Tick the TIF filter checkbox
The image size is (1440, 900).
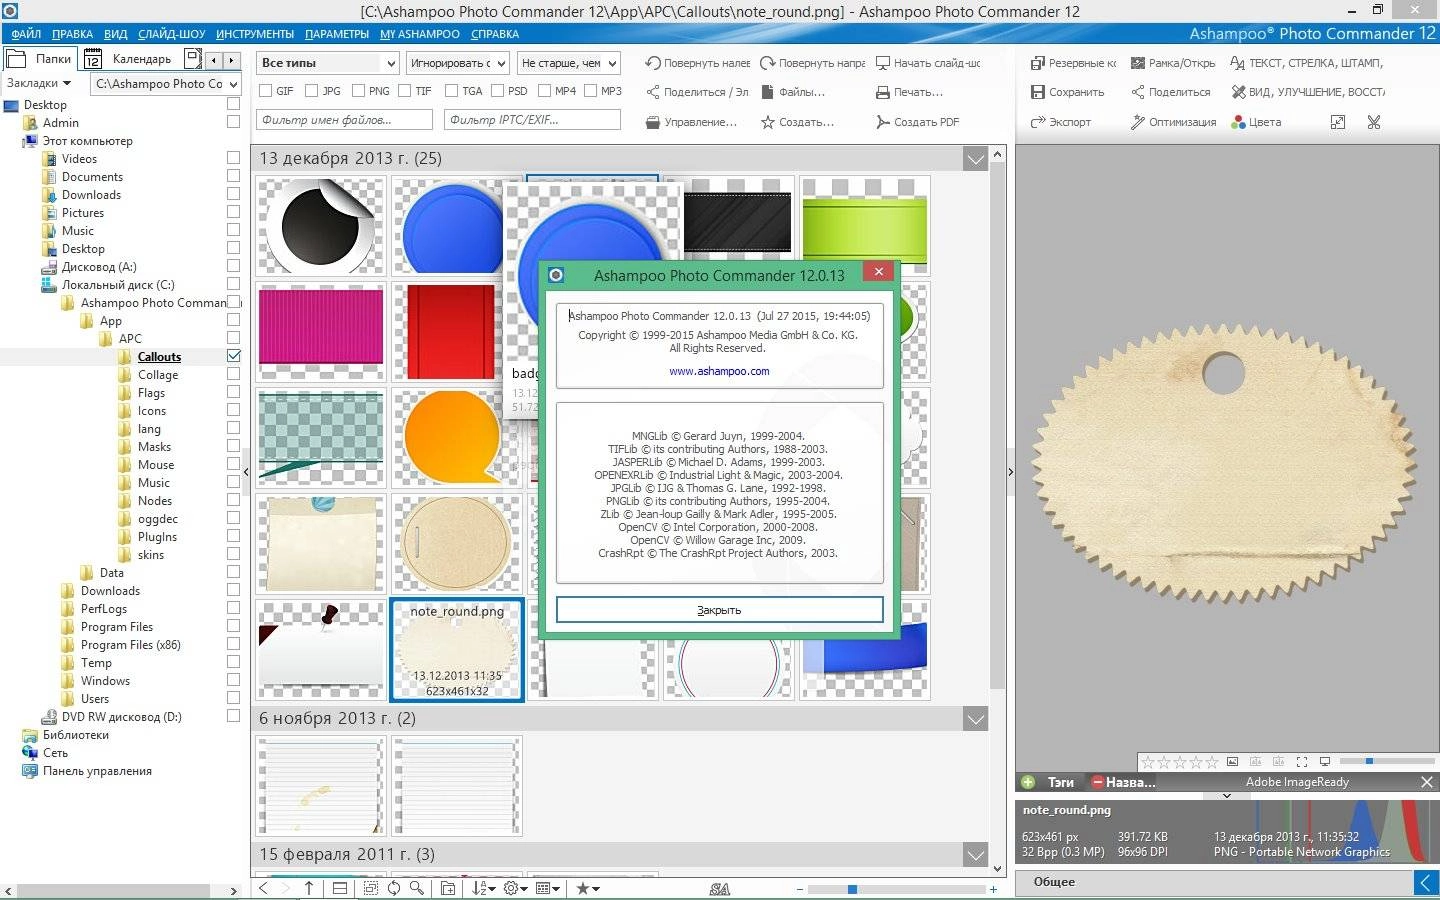tap(405, 91)
